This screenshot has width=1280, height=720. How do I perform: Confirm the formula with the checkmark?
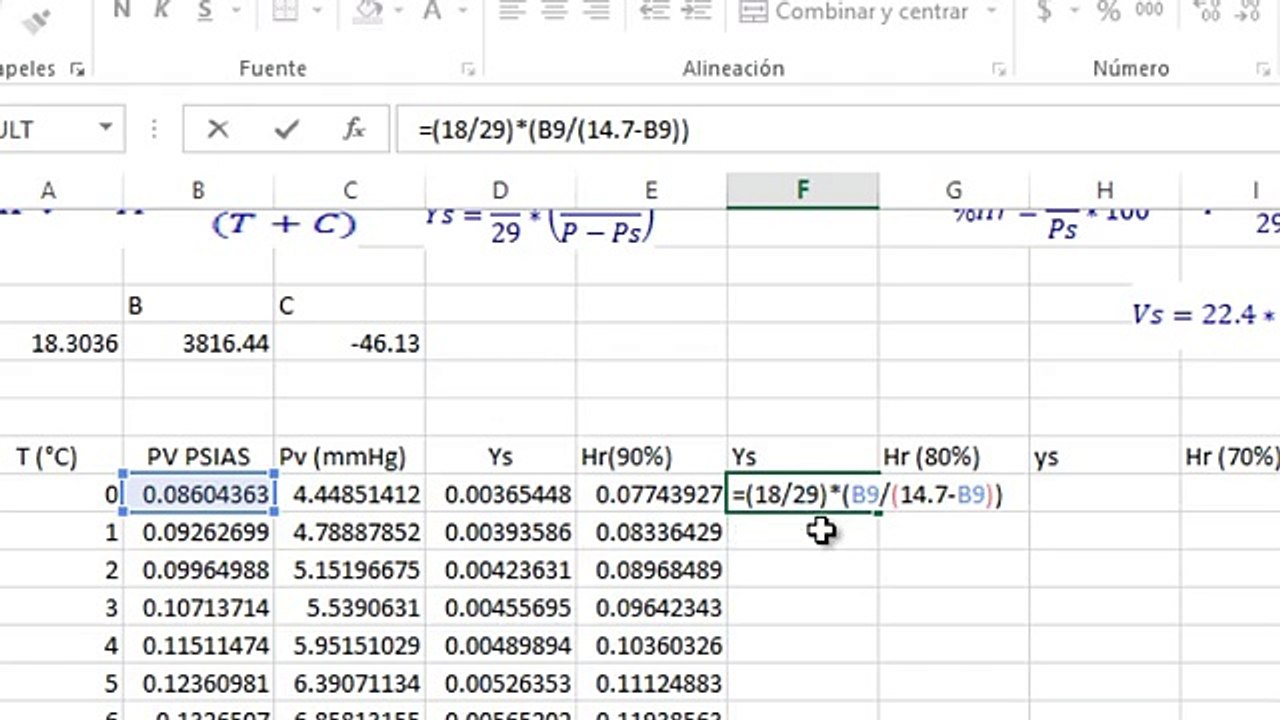pyautogui.click(x=287, y=129)
